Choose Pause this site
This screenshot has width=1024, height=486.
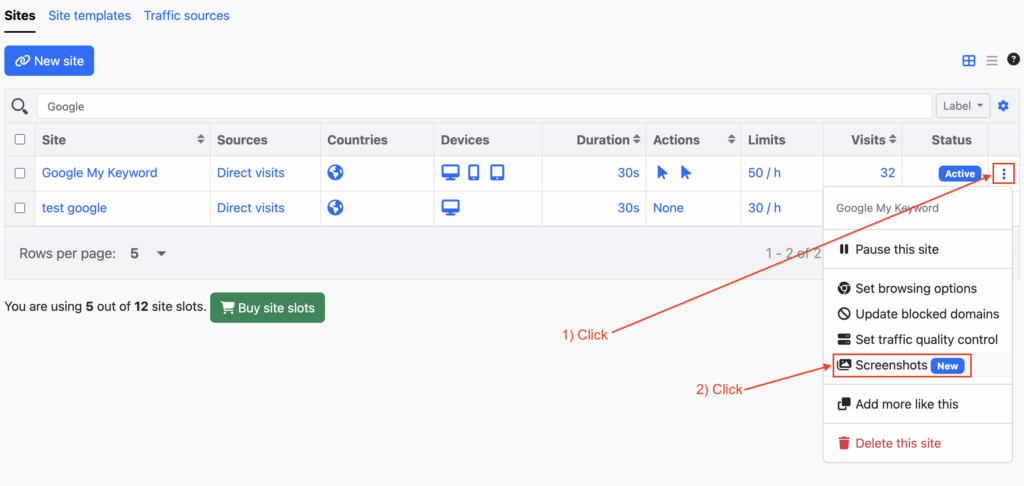point(888,249)
